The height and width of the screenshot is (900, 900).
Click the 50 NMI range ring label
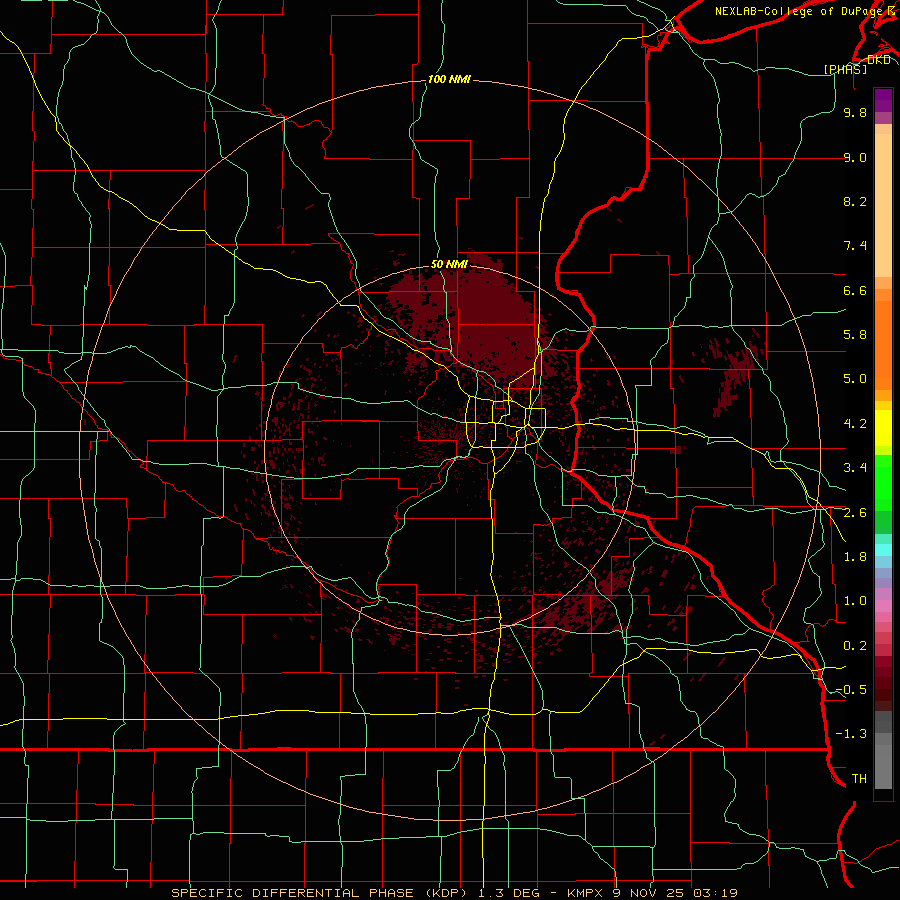[449, 264]
